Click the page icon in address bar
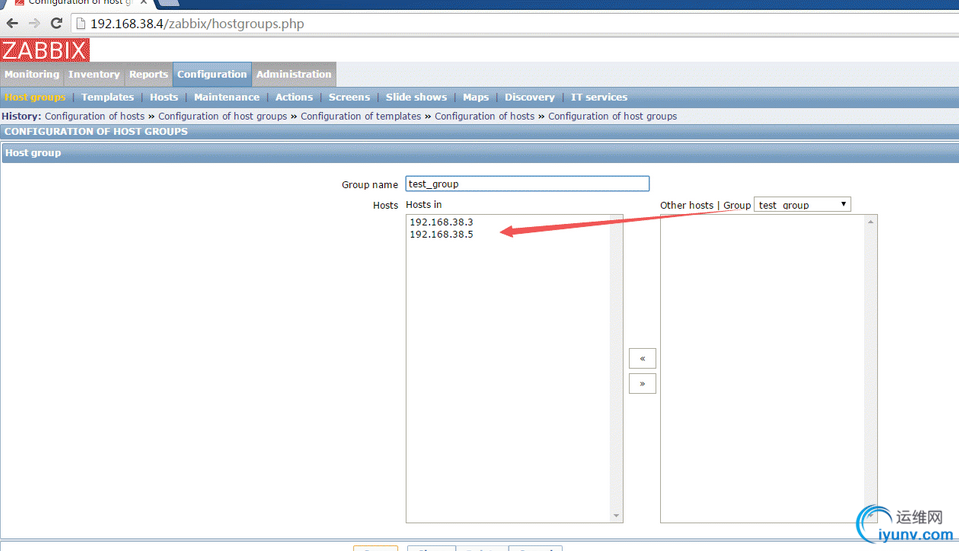The image size is (959, 551). 81,23
